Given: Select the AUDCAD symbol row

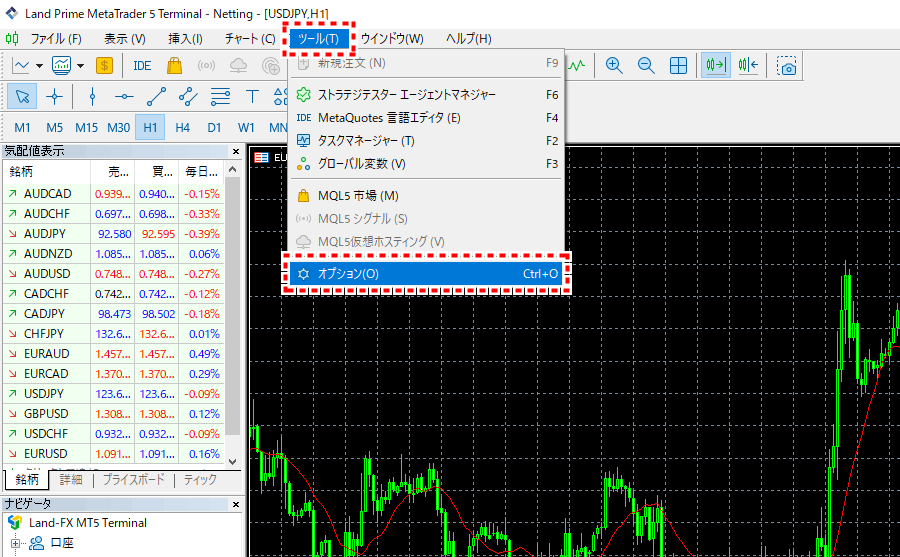Looking at the screenshot, I should 114,194.
